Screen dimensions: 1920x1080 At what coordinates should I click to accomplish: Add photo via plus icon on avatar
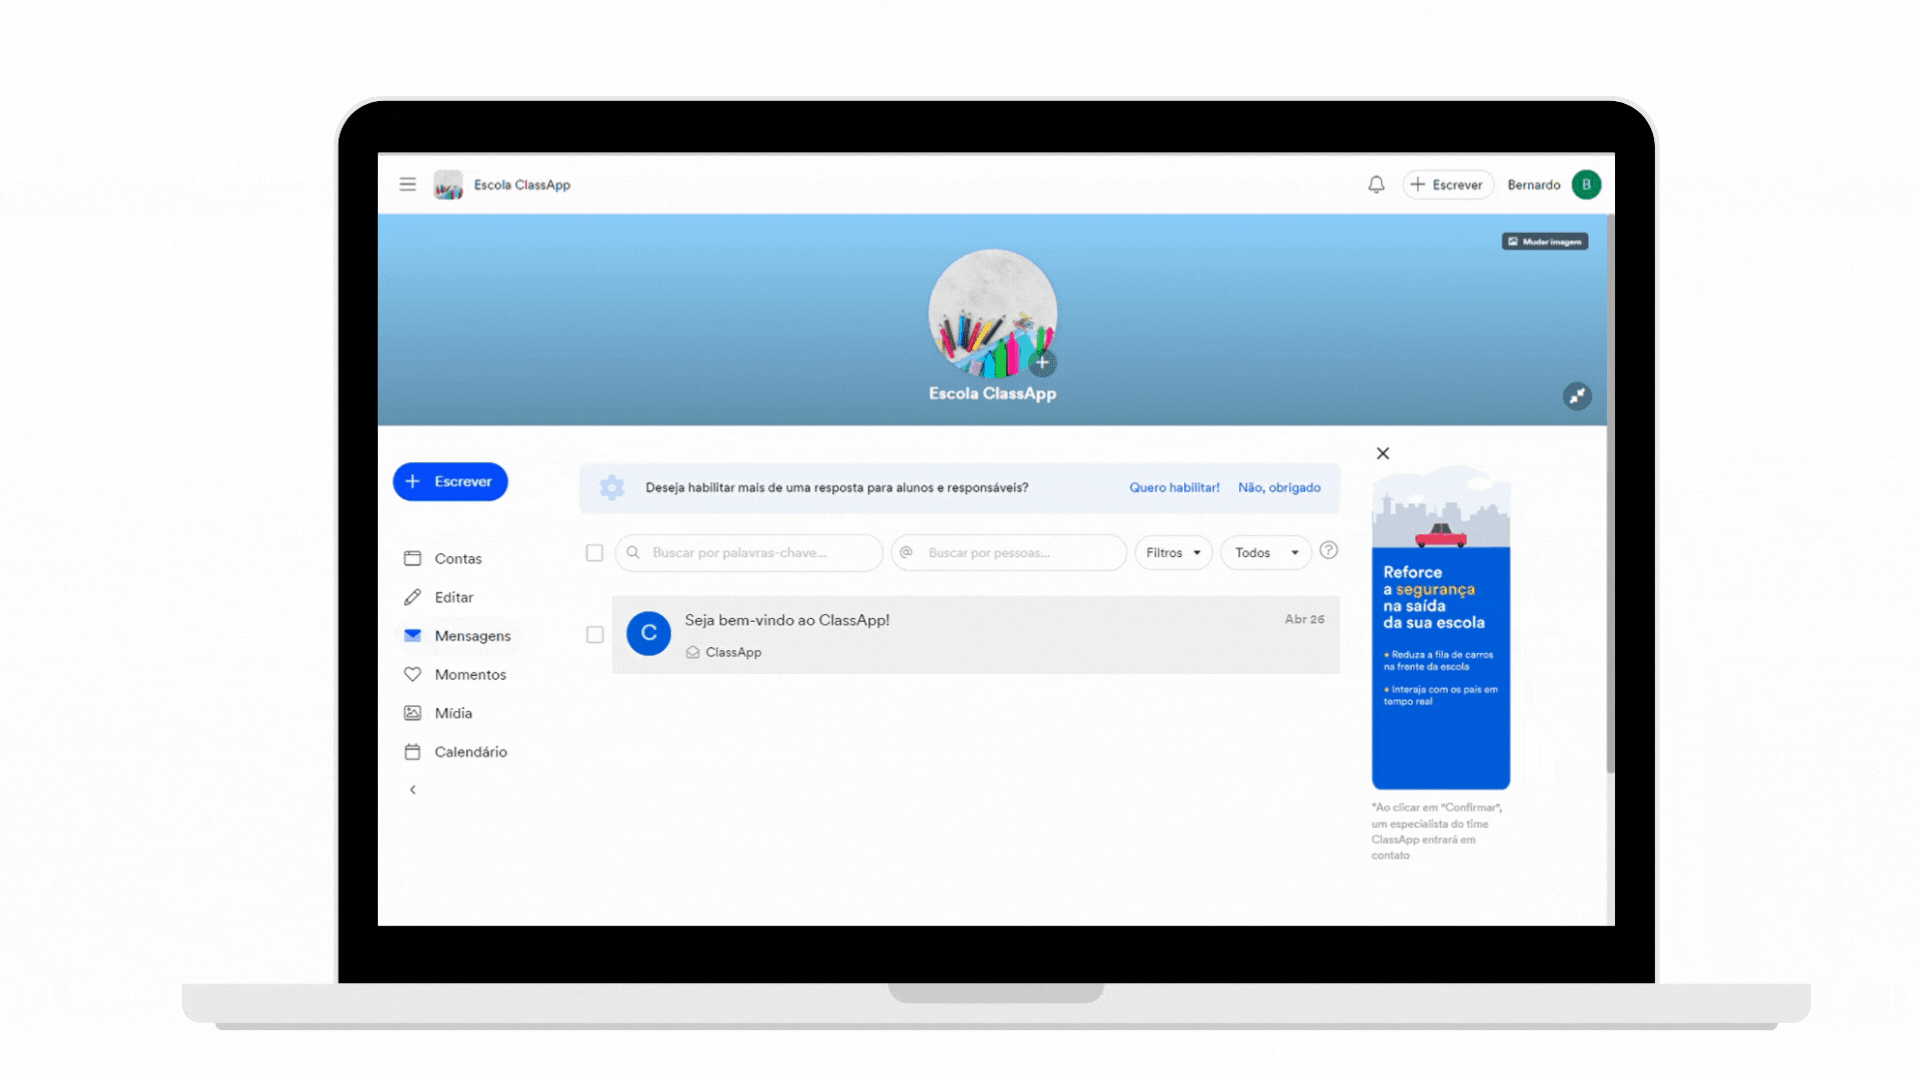(x=1042, y=363)
